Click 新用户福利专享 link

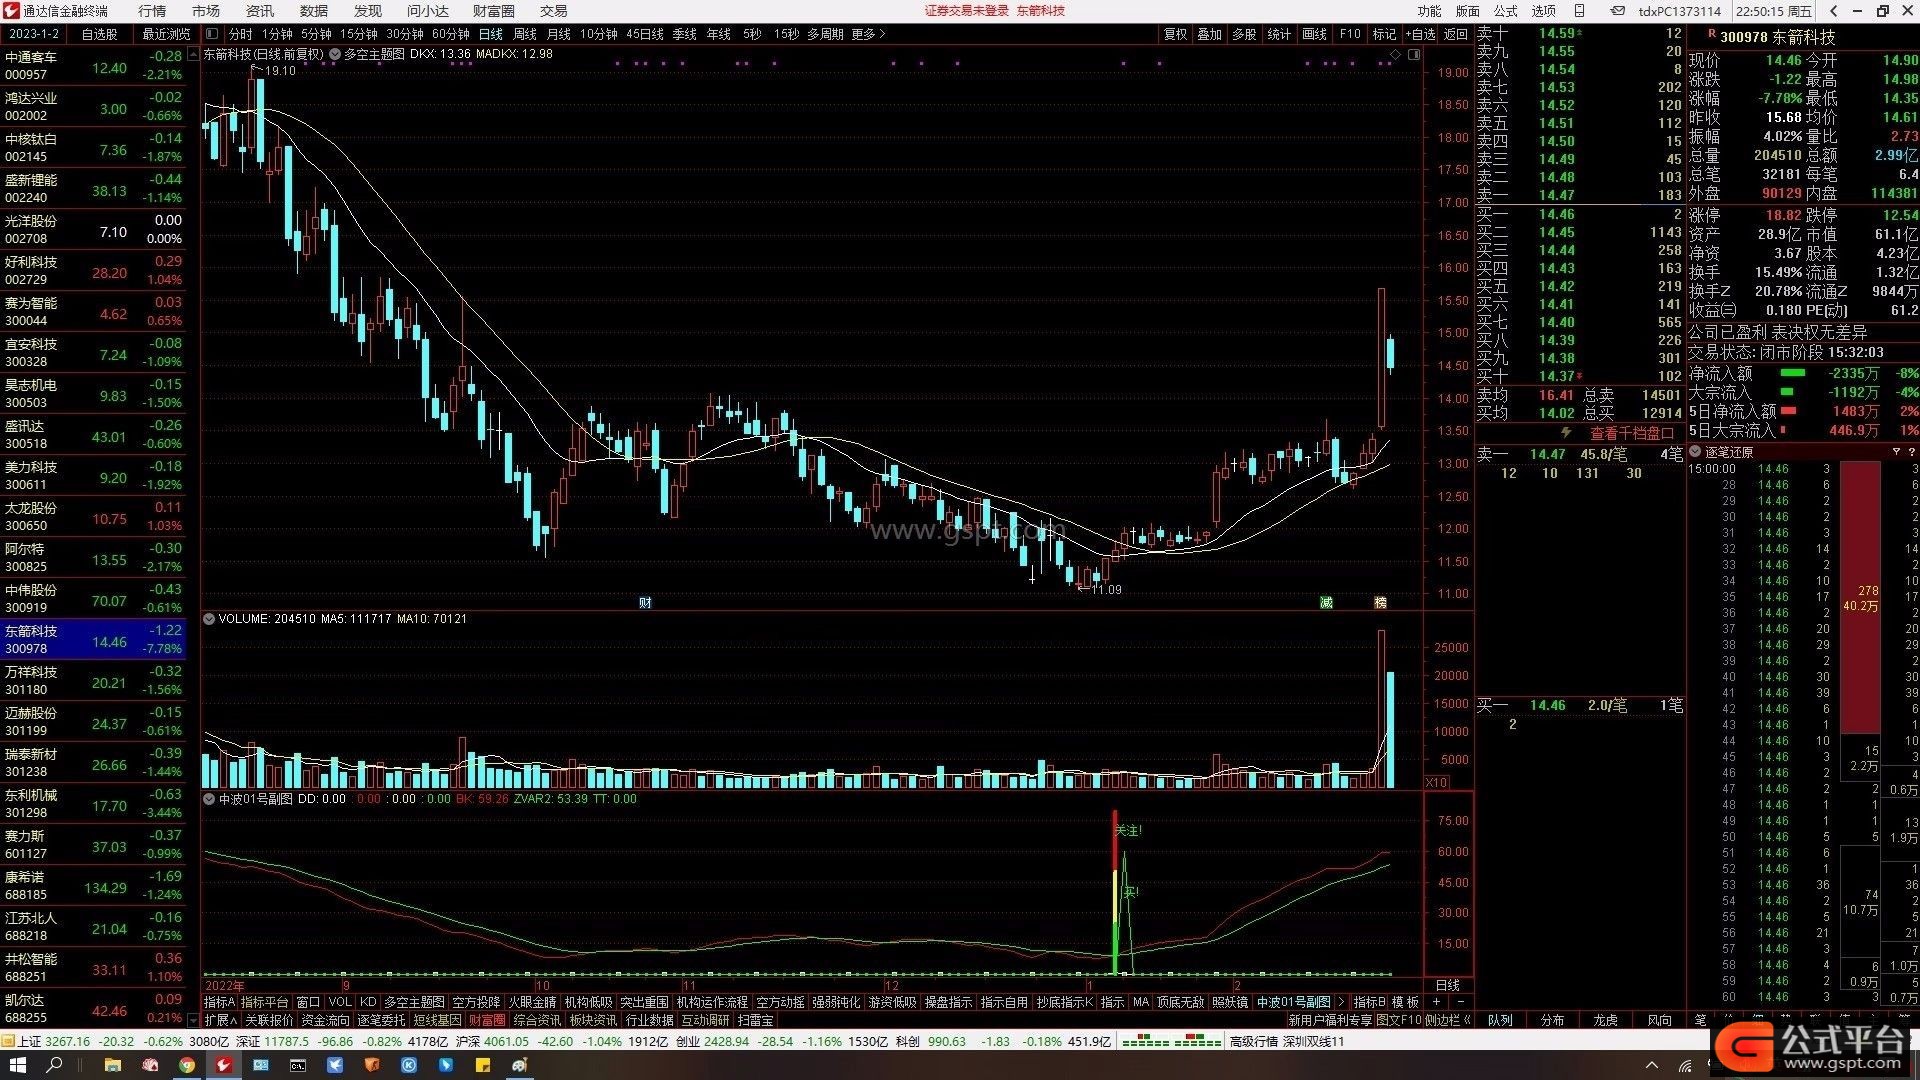[x=1330, y=1020]
